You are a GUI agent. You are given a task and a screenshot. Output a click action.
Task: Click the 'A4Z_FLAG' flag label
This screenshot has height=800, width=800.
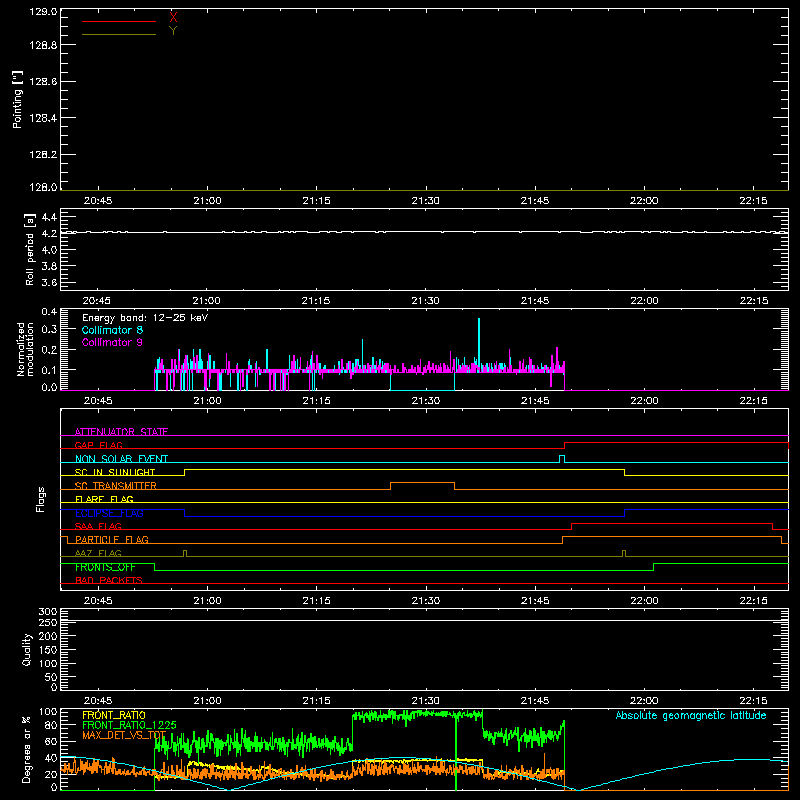coord(98,554)
